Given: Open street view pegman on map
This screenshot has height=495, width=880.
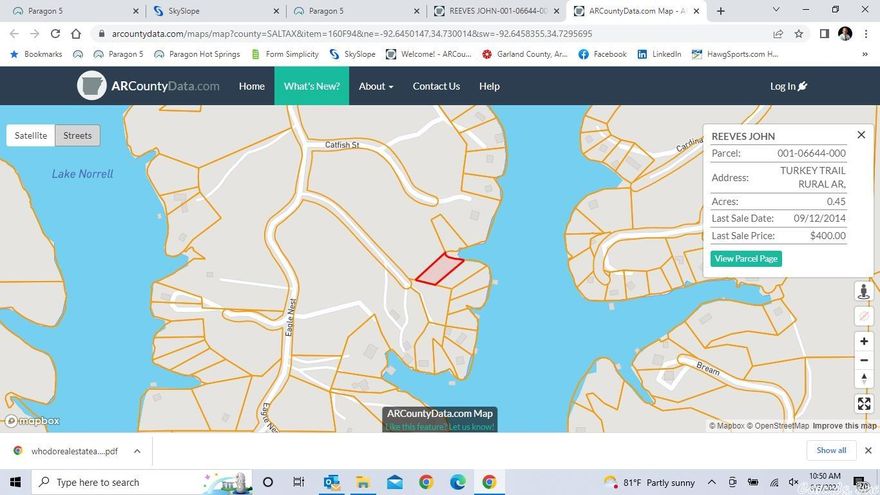Looking at the screenshot, I should [x=864, y=291].
